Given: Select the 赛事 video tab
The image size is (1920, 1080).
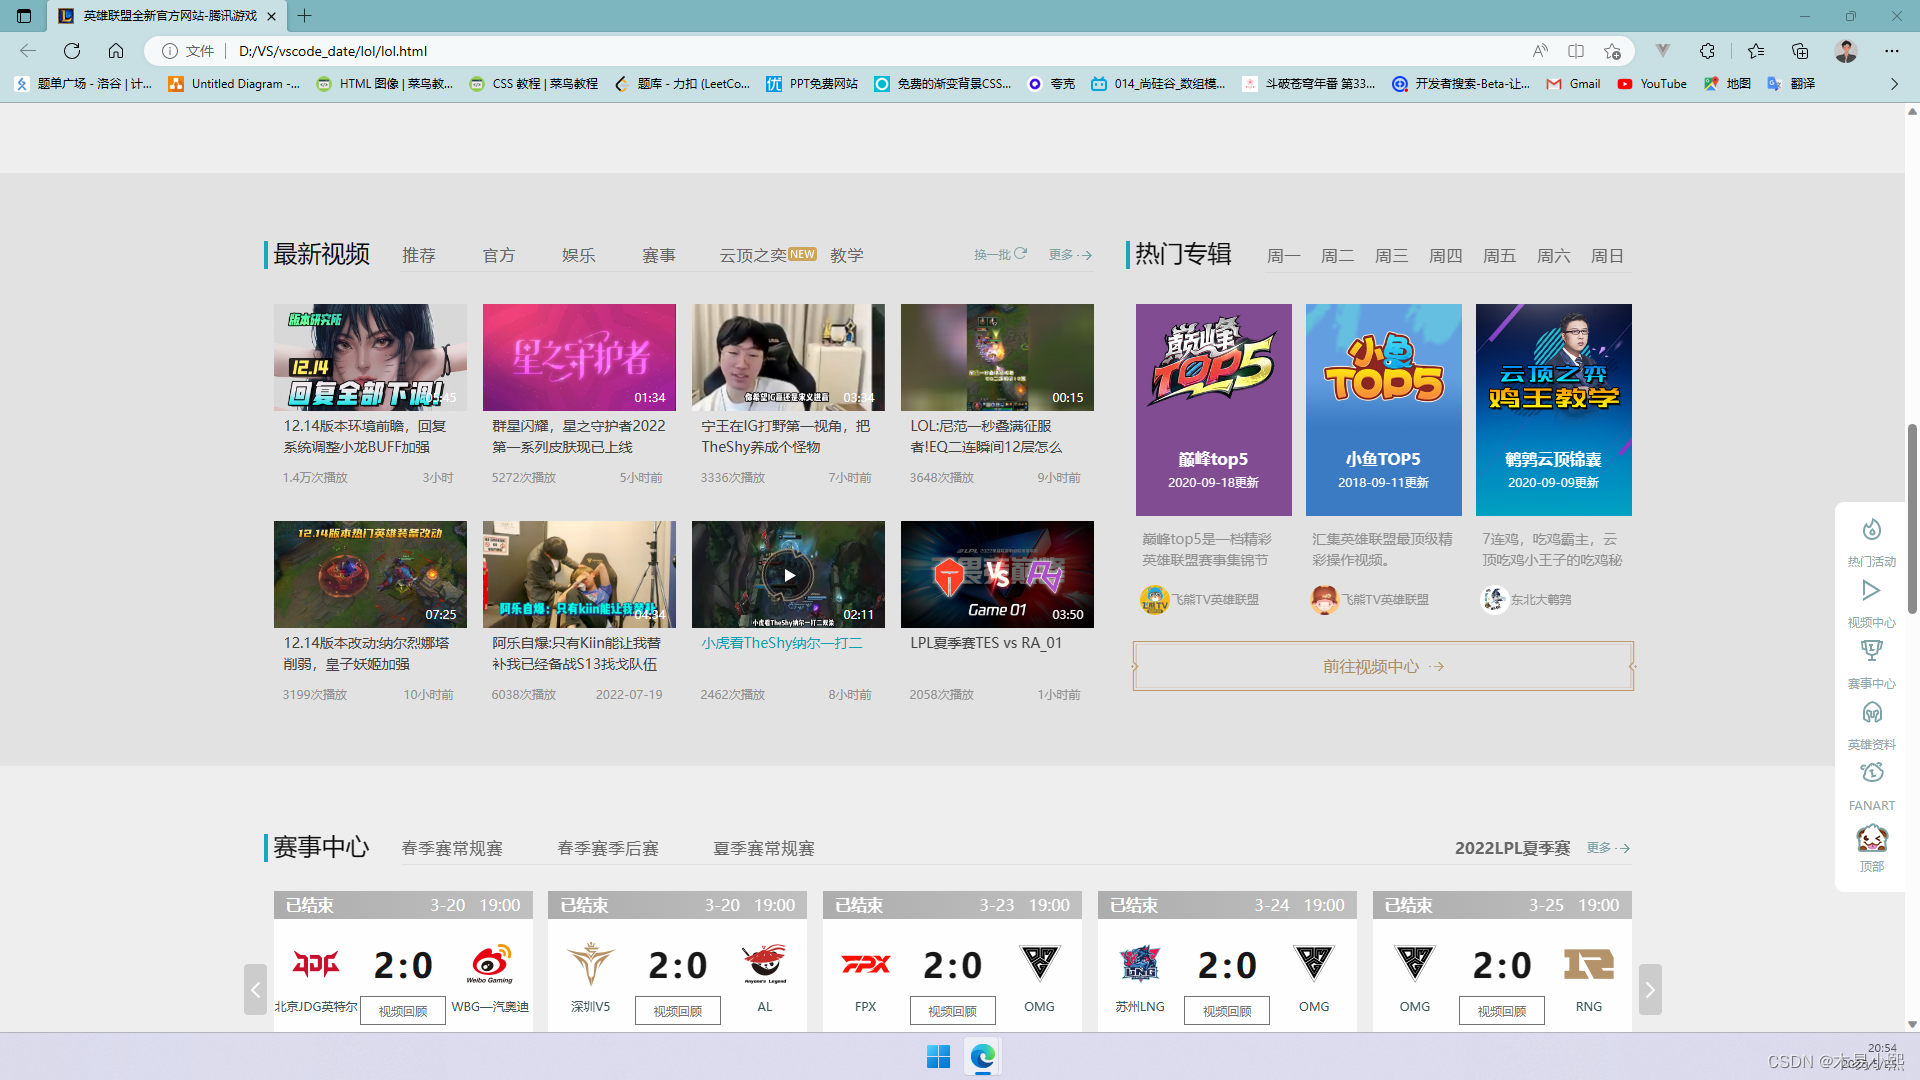Looking at the screenshot, I should tap(658, 256).
